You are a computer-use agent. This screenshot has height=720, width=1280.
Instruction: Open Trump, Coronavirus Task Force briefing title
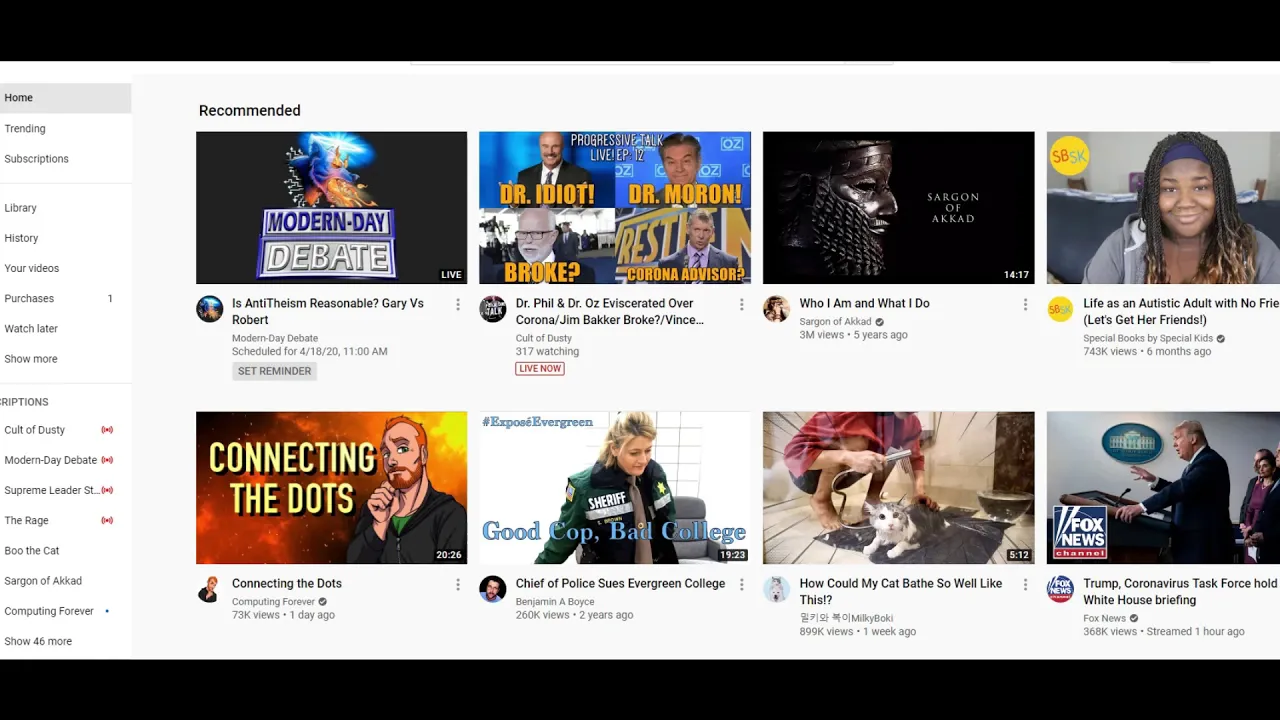pyautogui.click(x=1181, y=592)
